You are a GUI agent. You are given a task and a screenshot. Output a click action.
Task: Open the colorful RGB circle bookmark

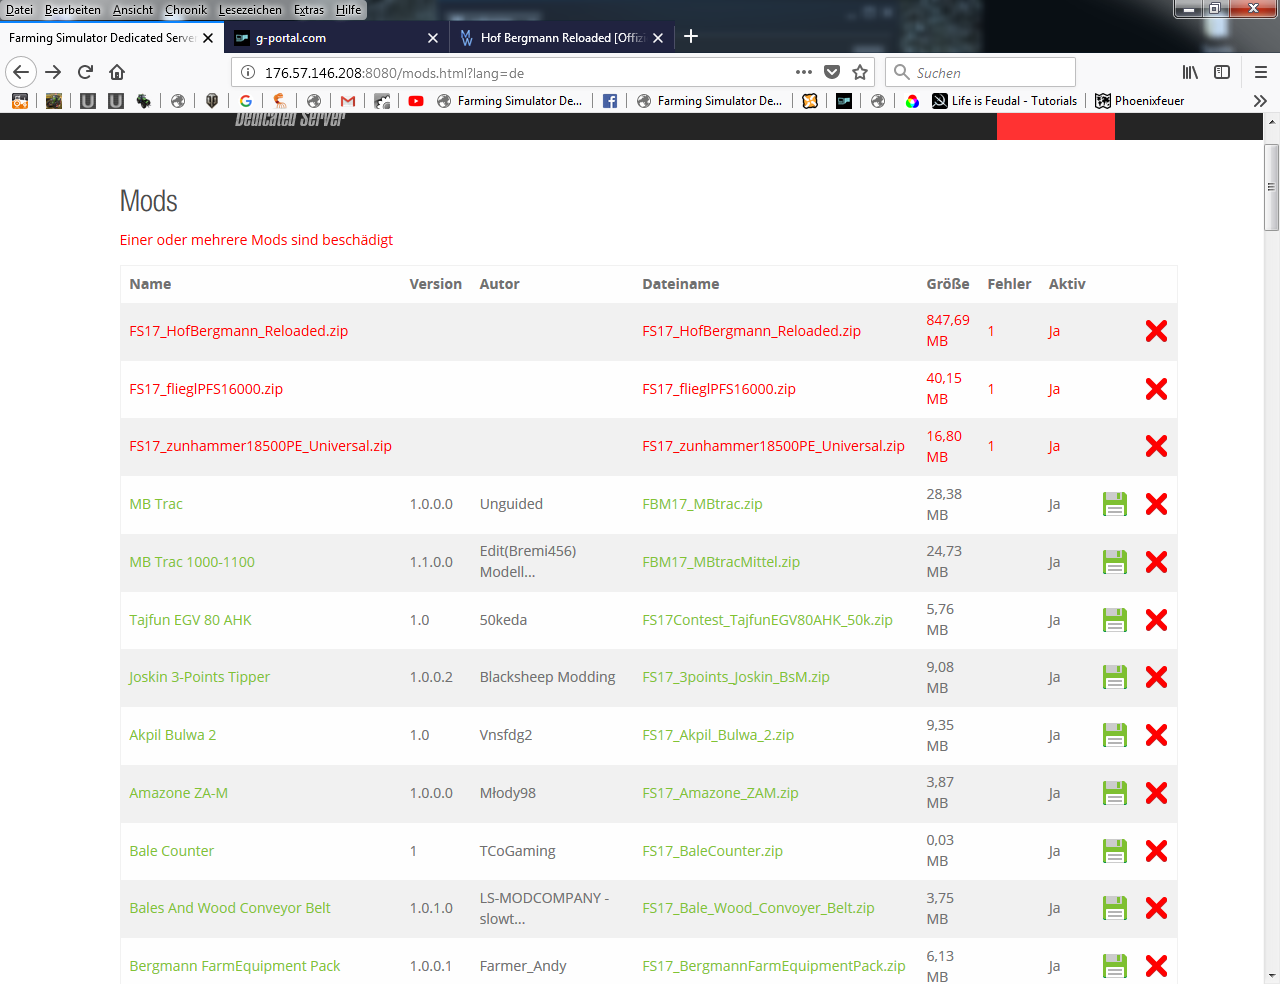coord(912,101)
